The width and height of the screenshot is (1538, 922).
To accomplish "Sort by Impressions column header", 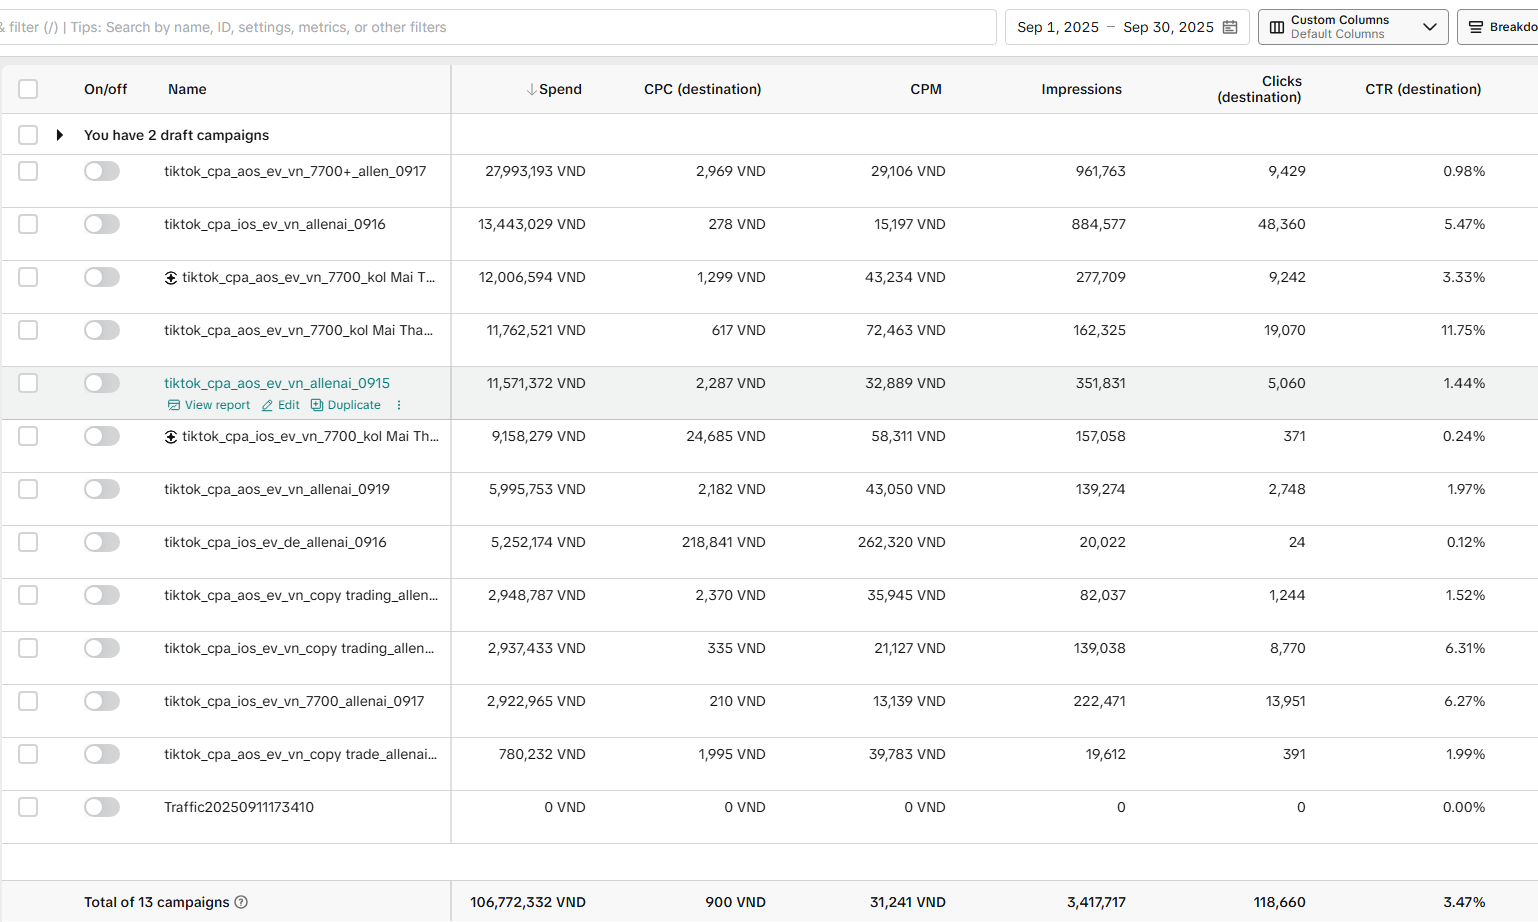I will click(1081, 89).
